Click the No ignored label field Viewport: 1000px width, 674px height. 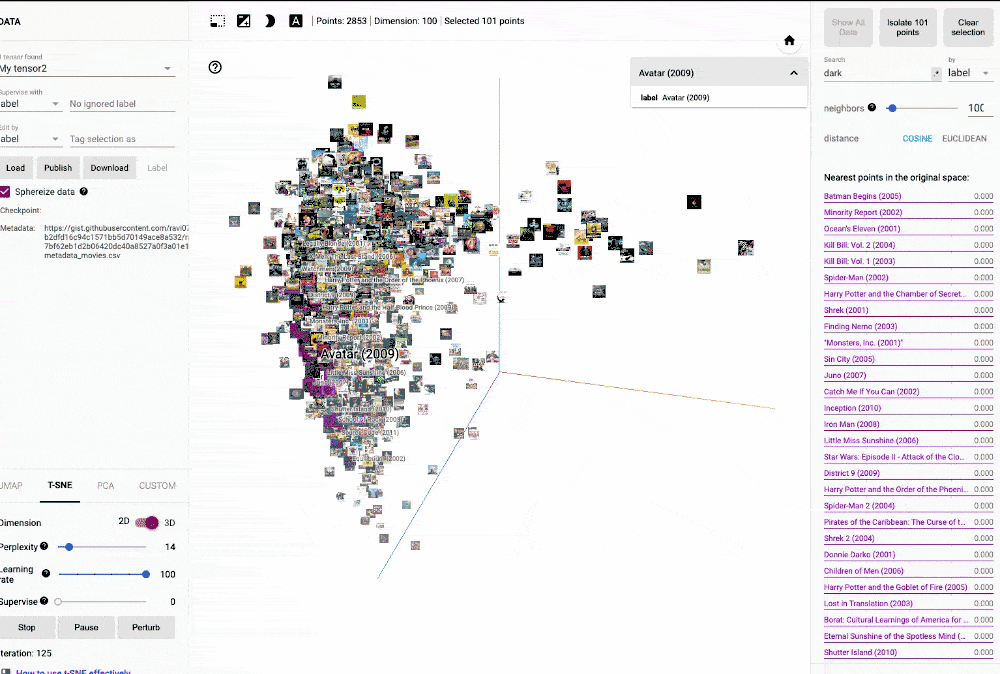122,104
